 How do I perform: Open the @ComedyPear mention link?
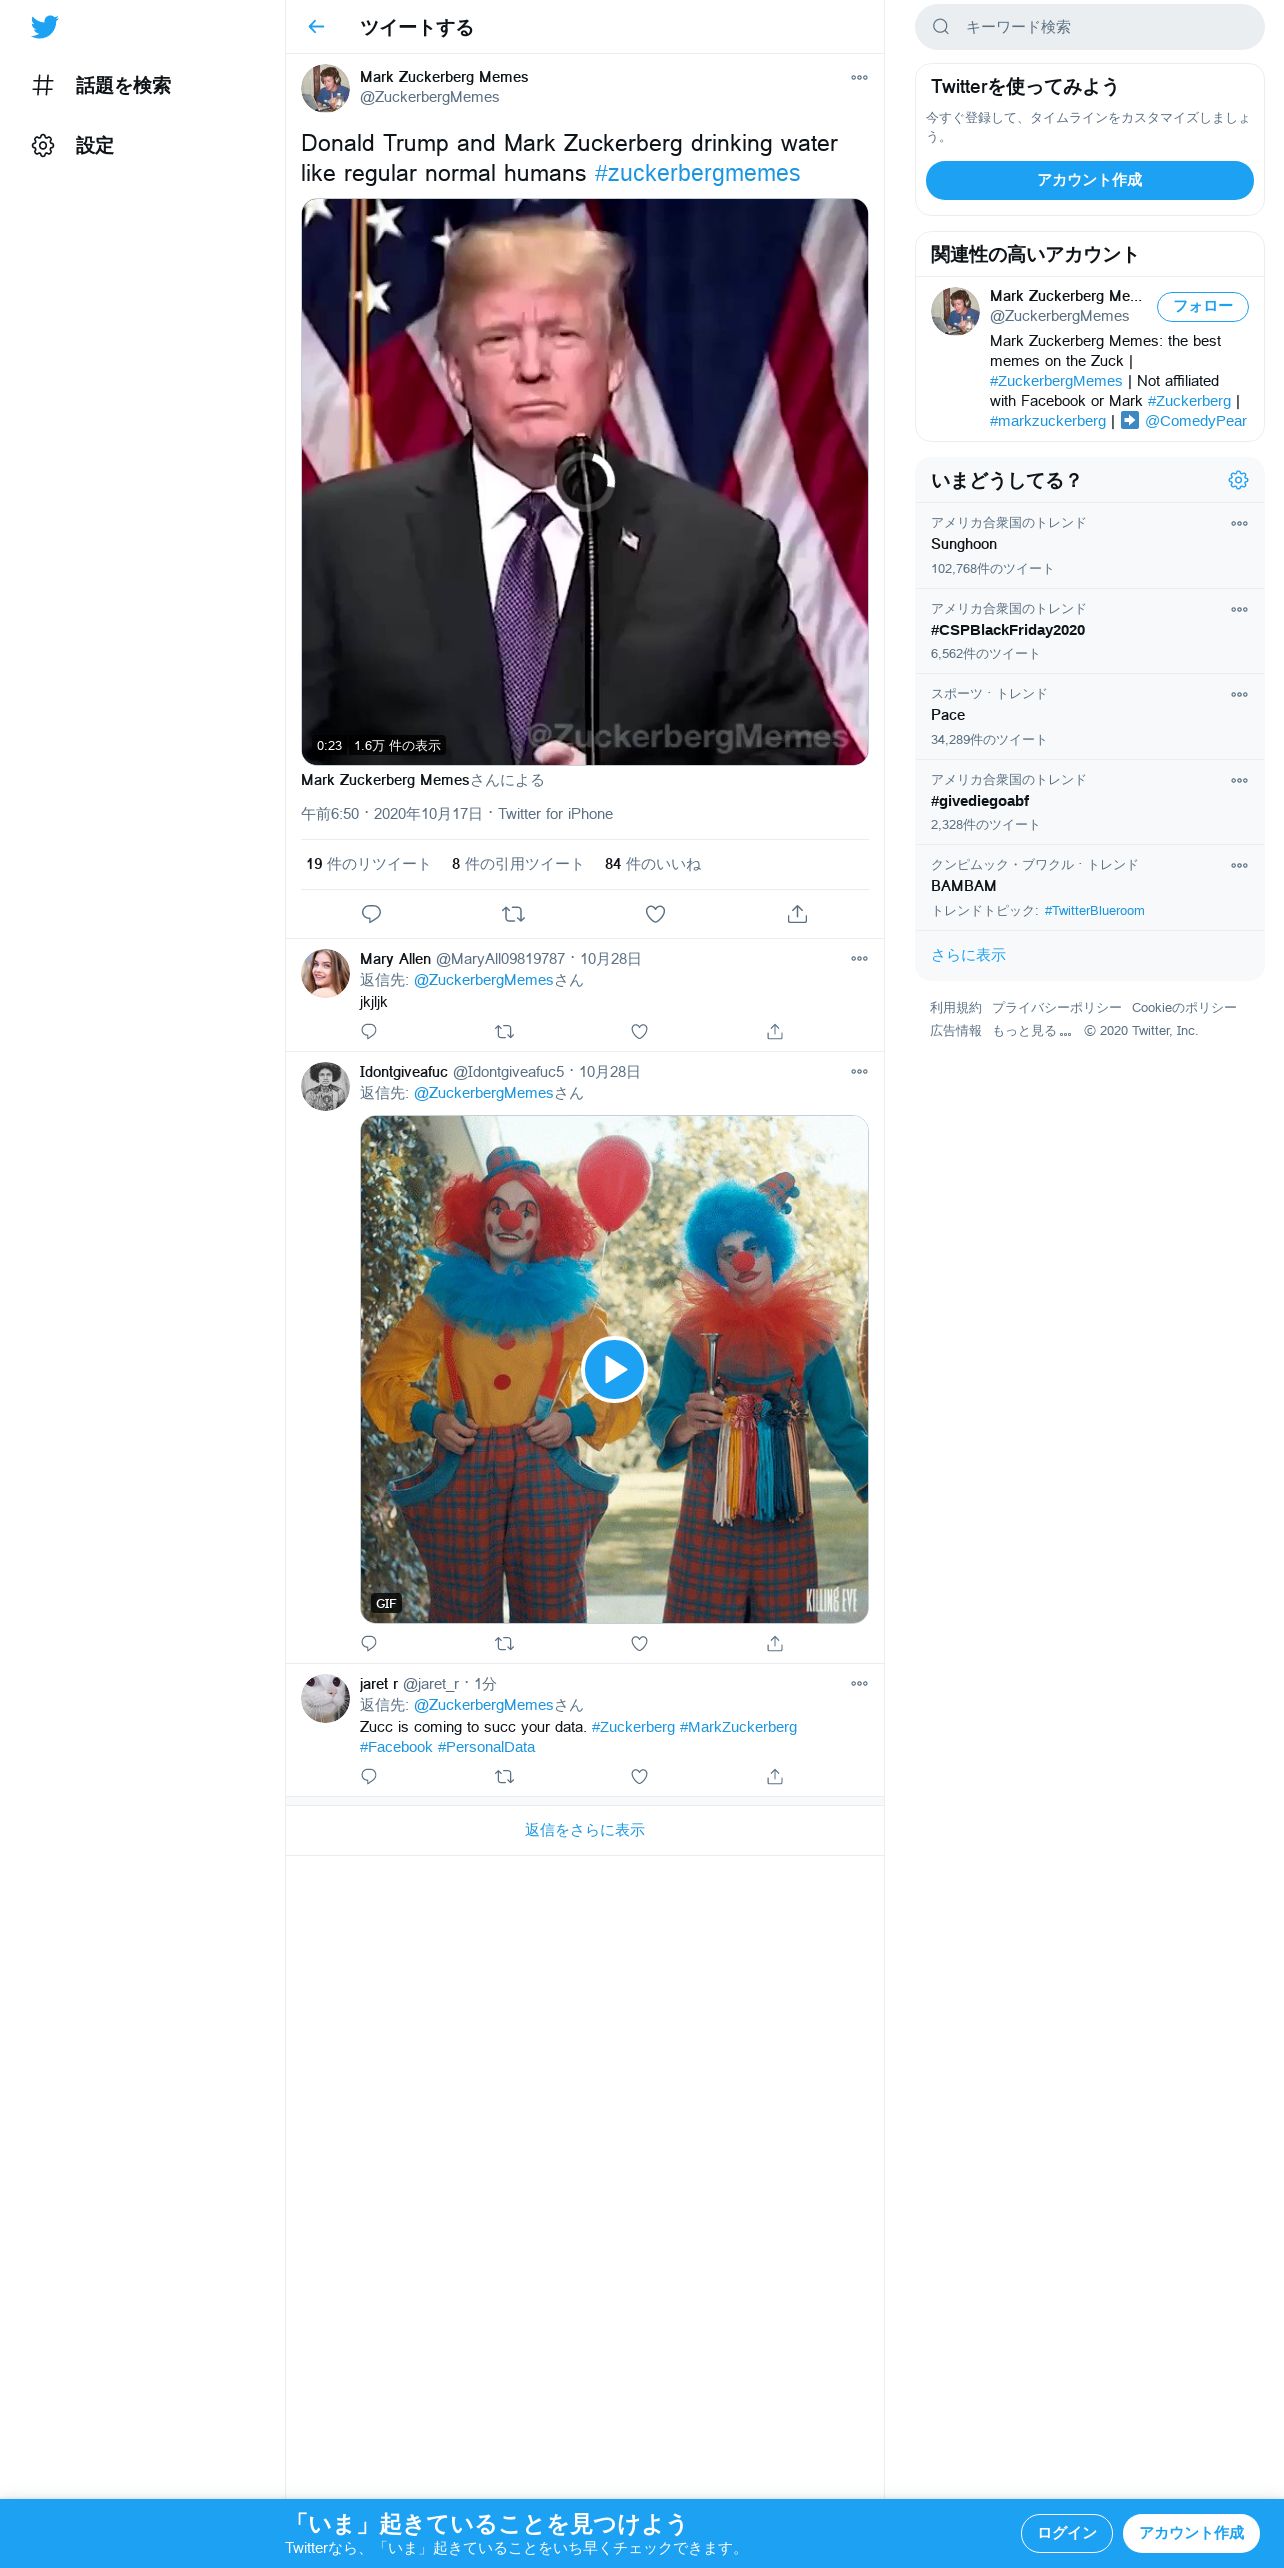(x=1196, y=421)
